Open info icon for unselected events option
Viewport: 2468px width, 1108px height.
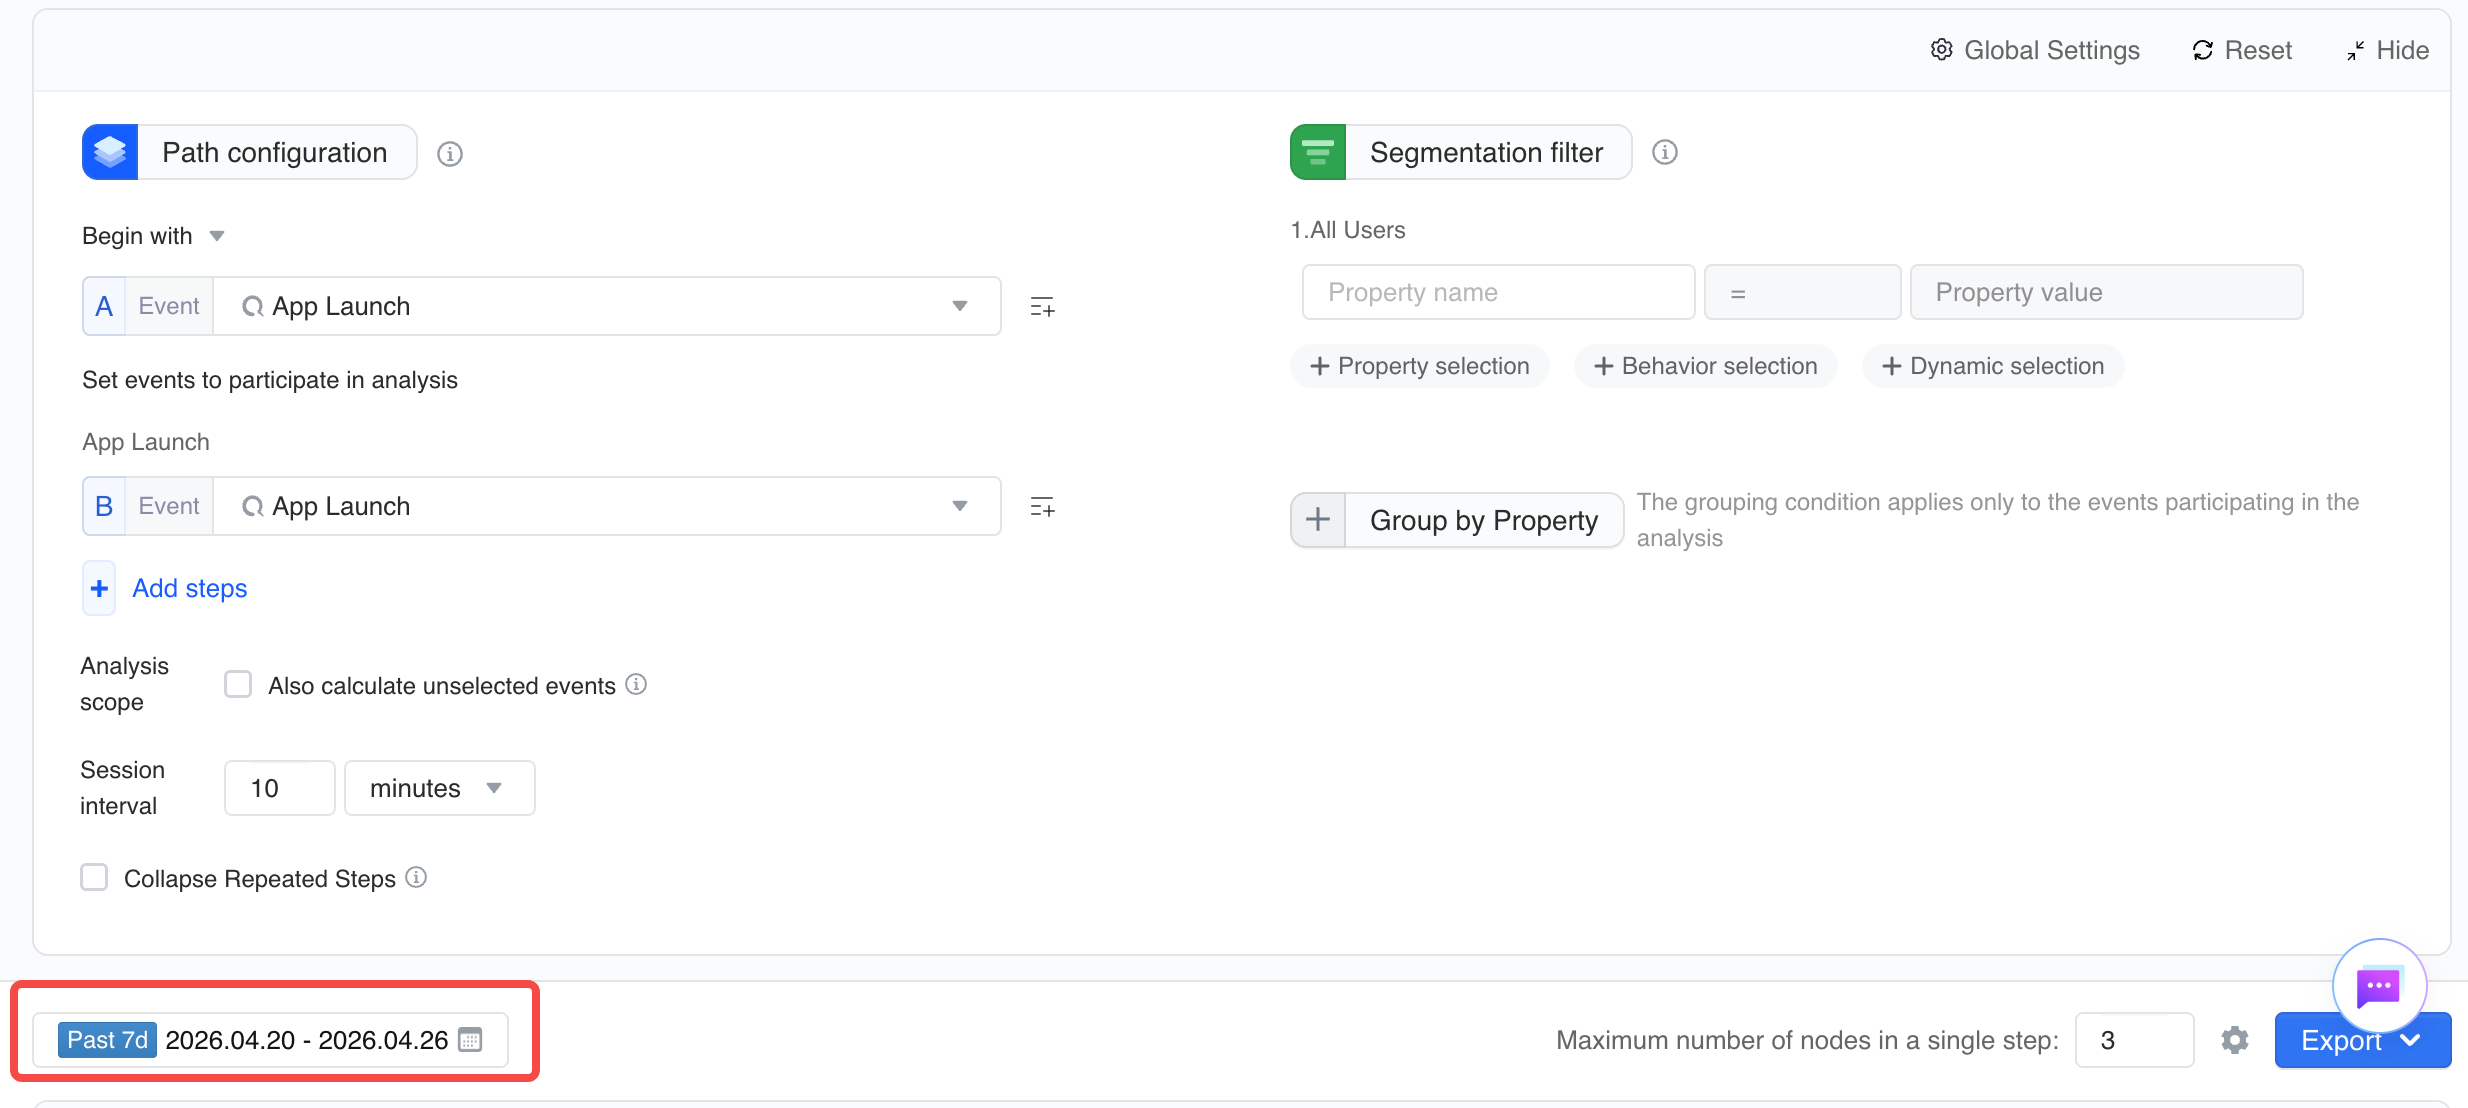(x=636, y=684)
